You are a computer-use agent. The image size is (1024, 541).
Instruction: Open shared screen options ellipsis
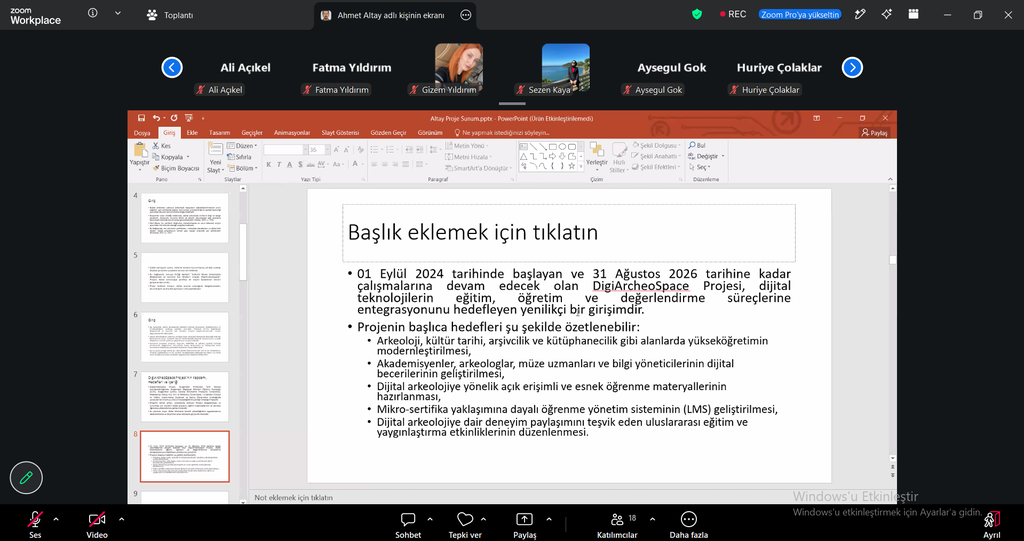(466, 15)
